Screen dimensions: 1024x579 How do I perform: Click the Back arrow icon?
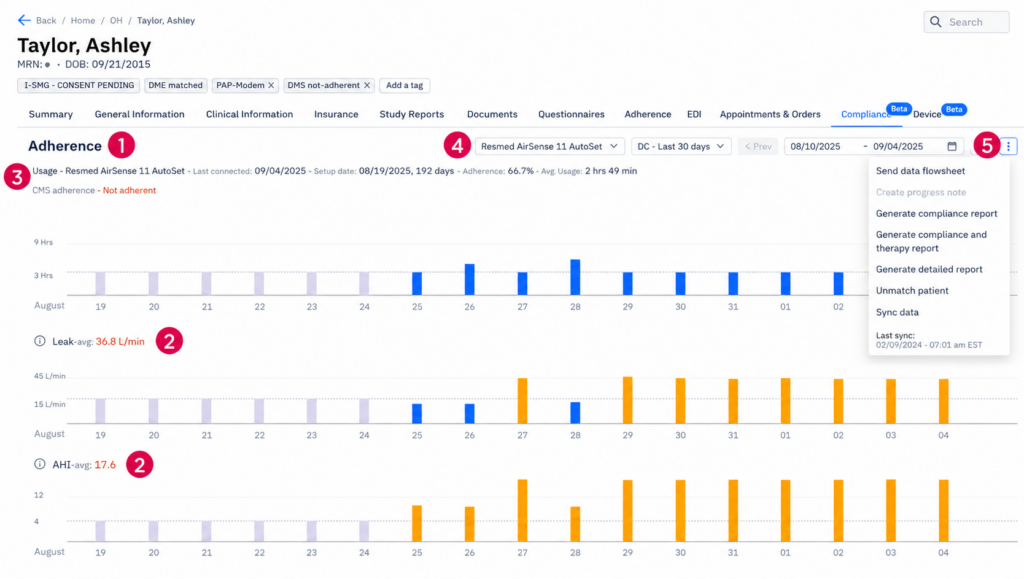pos(24,20)
